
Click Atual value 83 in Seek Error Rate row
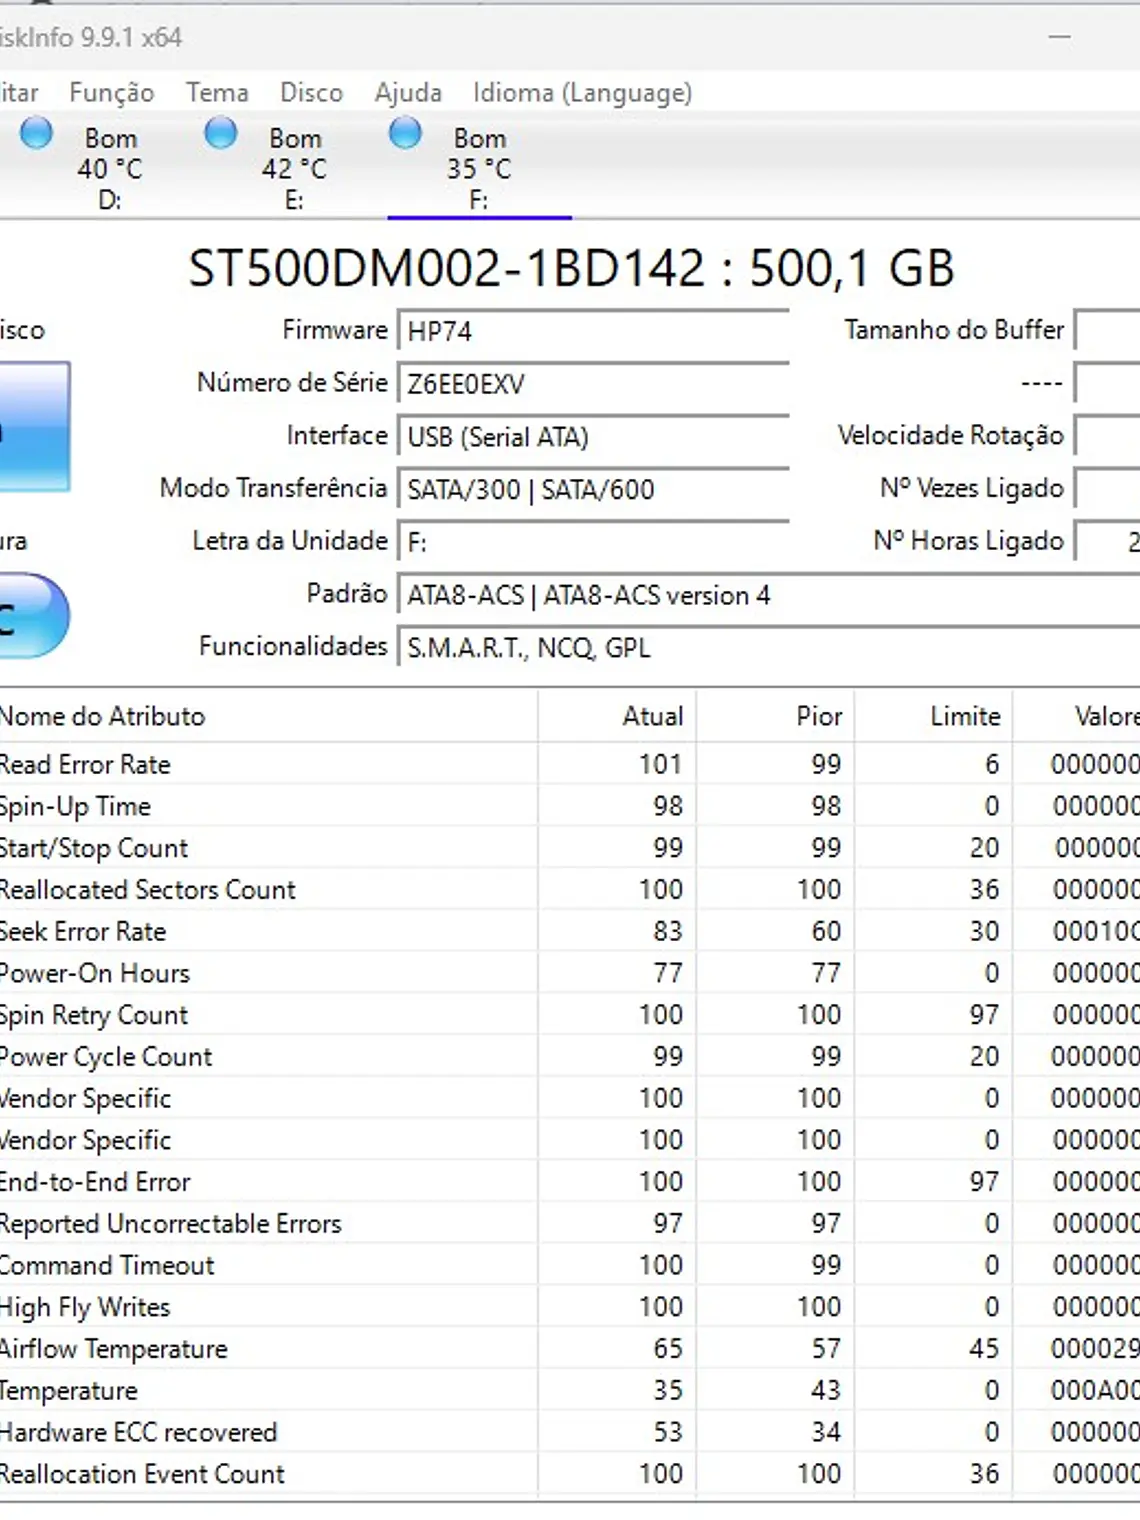point(668,931)
